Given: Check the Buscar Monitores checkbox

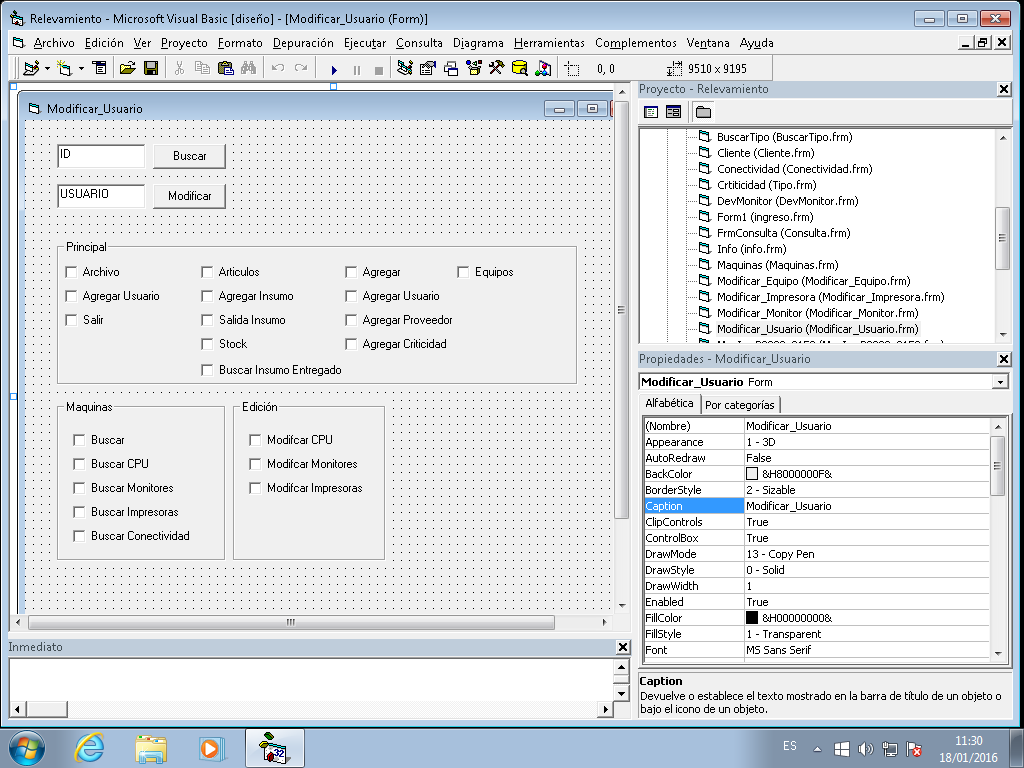Looking at the screenshot, I should click(x=79, y=488).
